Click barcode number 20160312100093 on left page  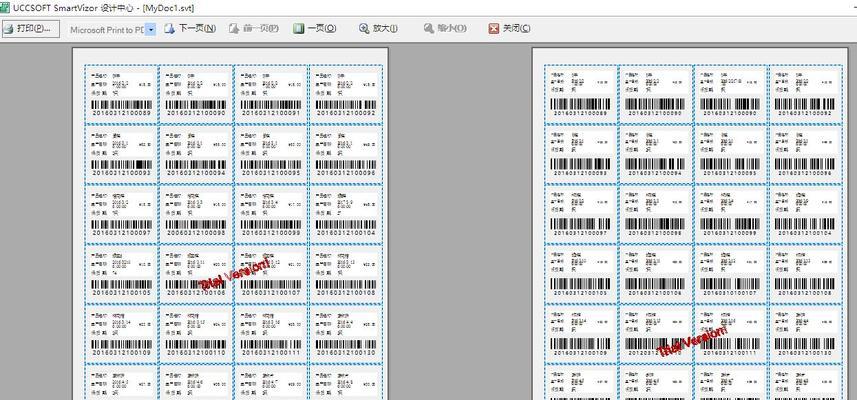121,173
